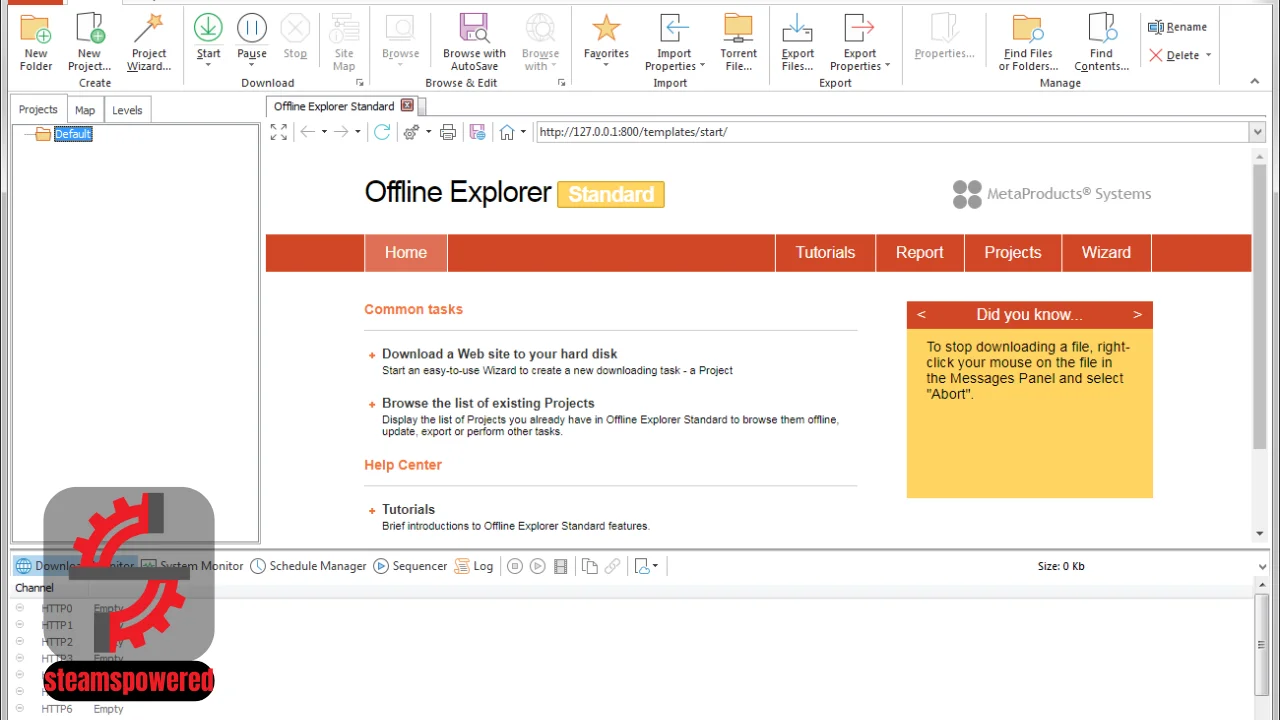Open the Schedule Manager tab
The width and height of the screenshot is (1280, 720).
tap(308, 566)
